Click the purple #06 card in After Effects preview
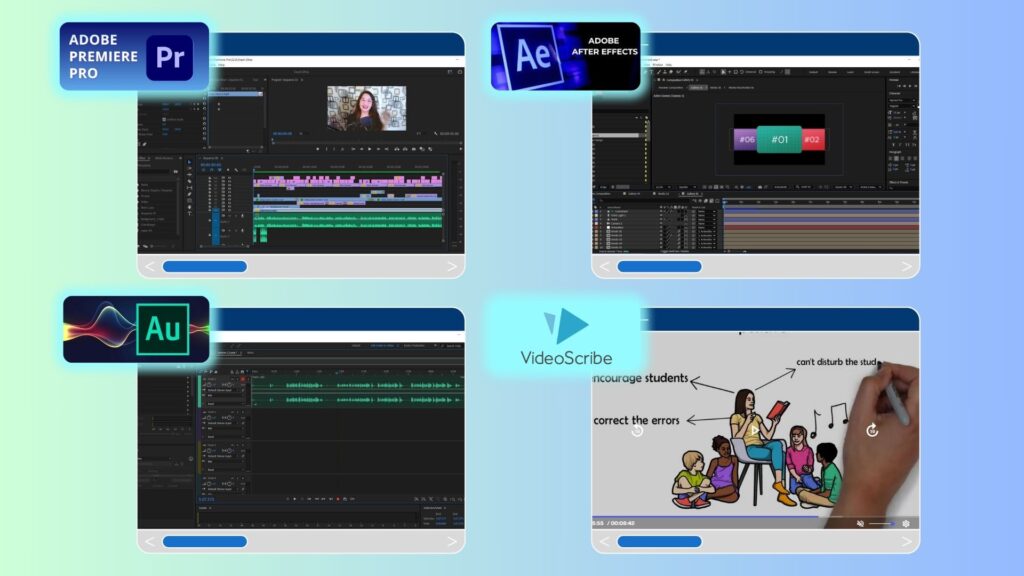The height and width of the screenshot is (576, 1024). (746, 140)
